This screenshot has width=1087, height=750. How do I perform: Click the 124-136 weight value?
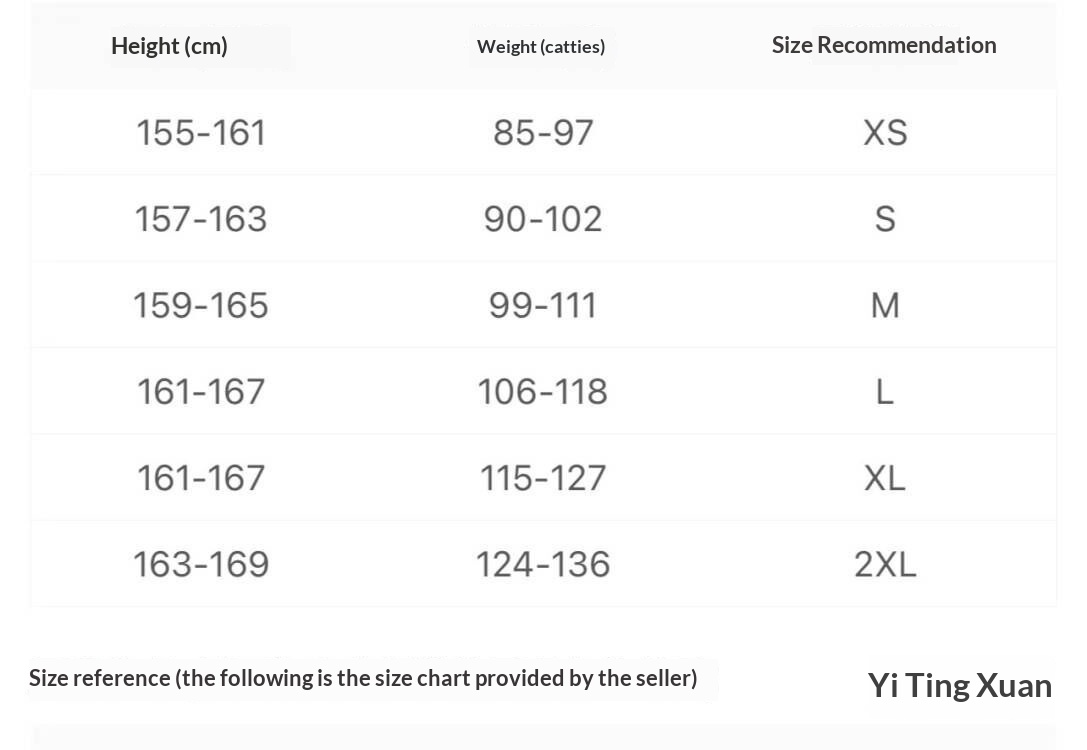click(x=543, y=564)
